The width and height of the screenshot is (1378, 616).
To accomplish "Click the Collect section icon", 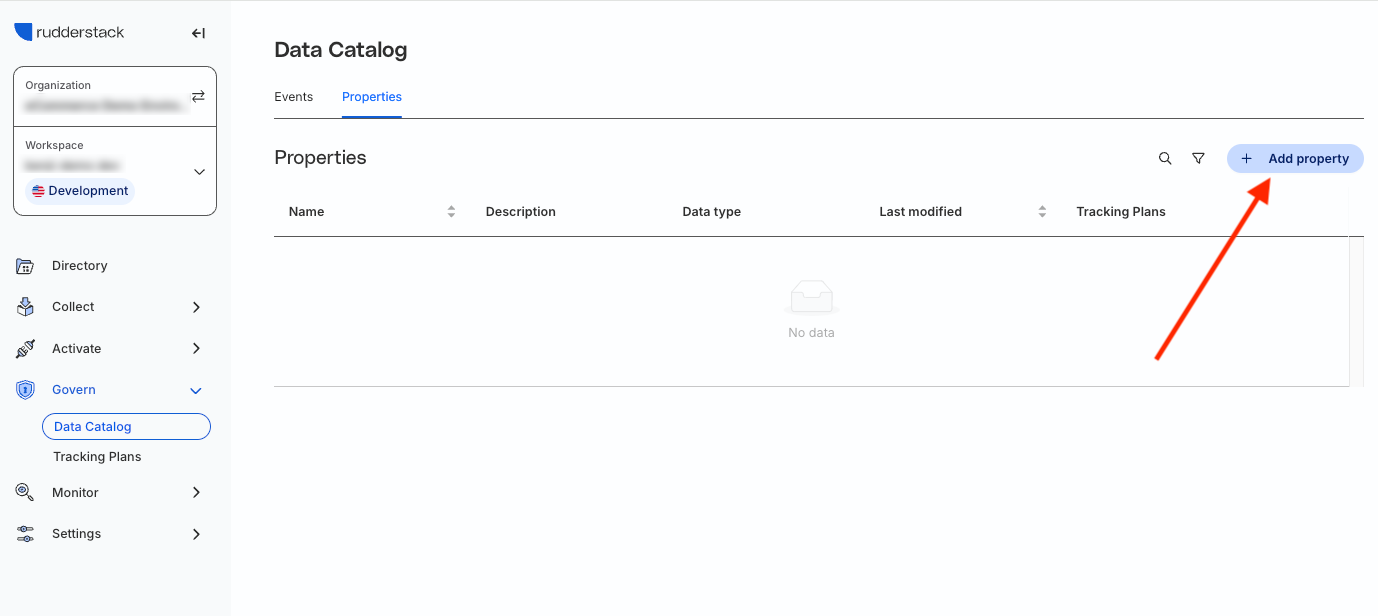I will coord(25,307).
